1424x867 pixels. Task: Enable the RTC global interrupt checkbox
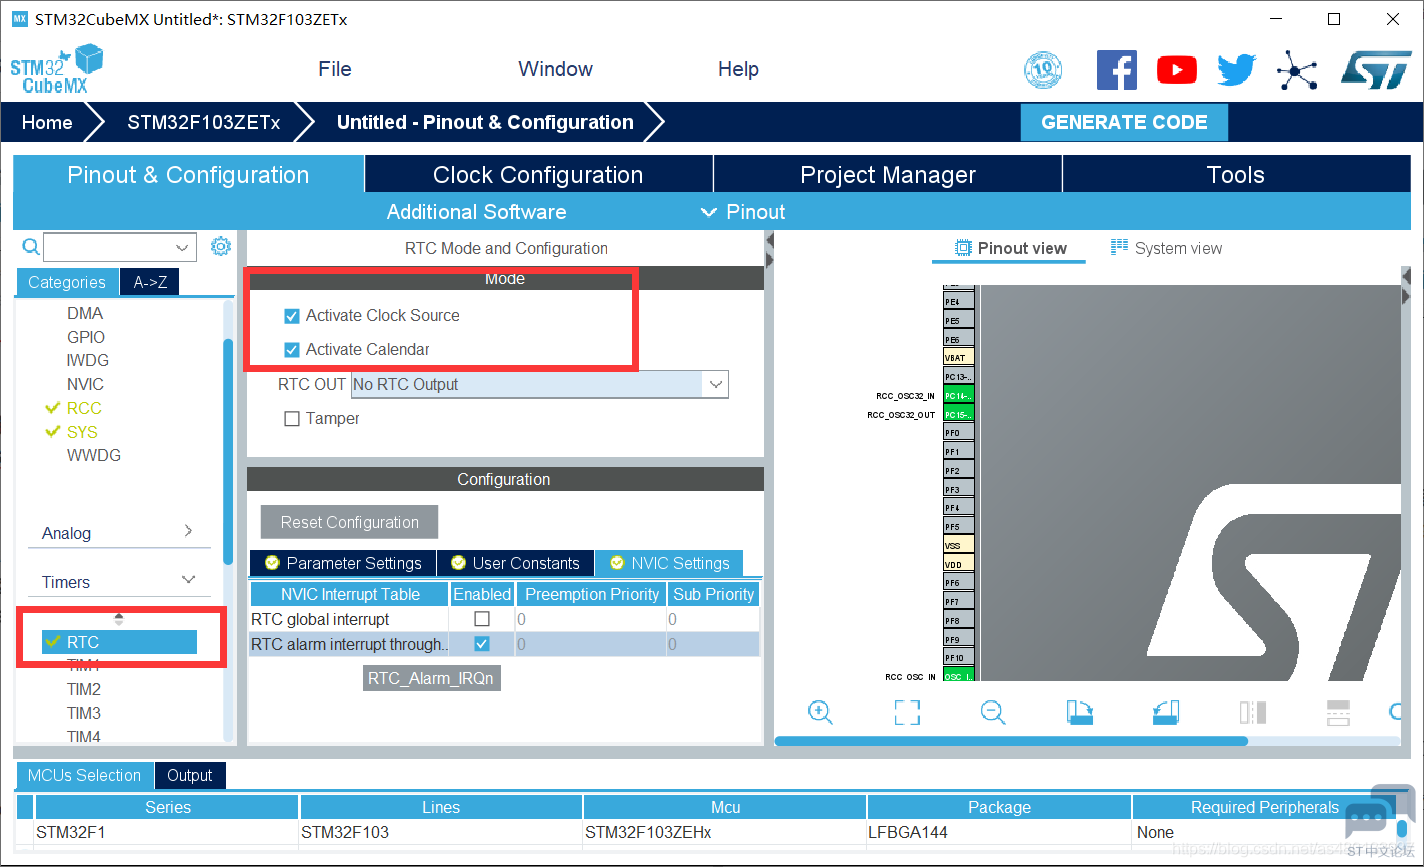[482, 619]
